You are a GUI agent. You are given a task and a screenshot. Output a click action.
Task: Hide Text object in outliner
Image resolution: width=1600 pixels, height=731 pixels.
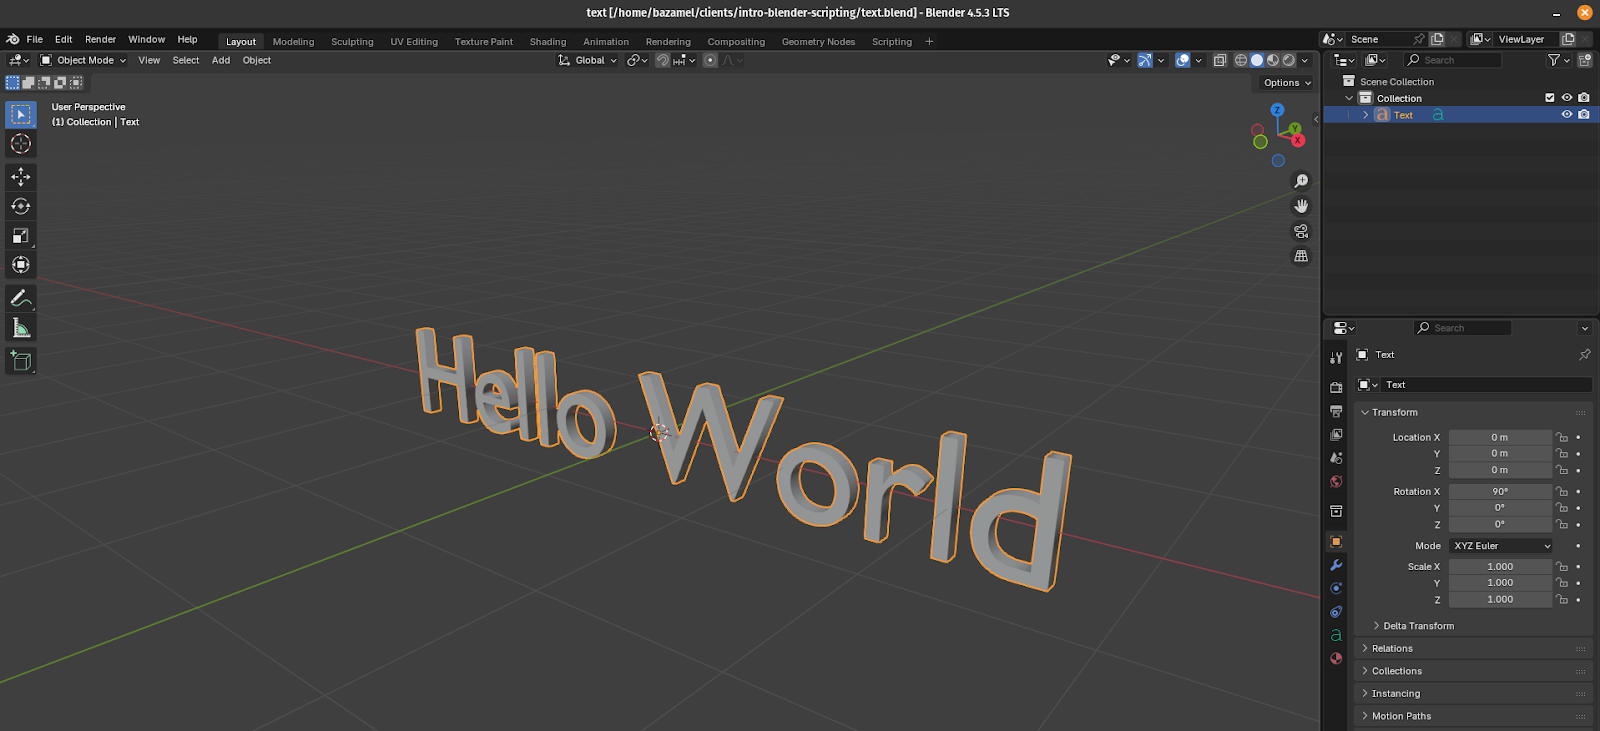click(1567, 115)
